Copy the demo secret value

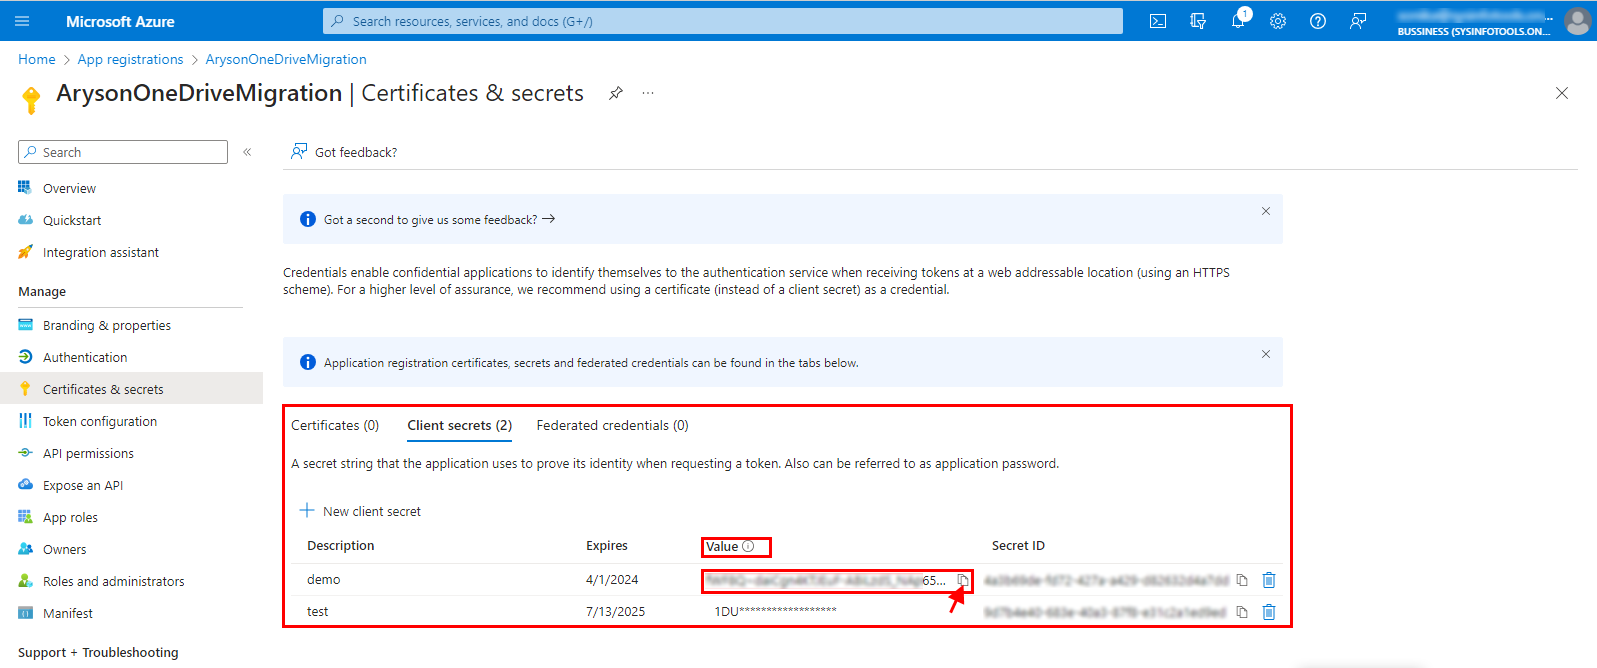[x=963, y=580]
